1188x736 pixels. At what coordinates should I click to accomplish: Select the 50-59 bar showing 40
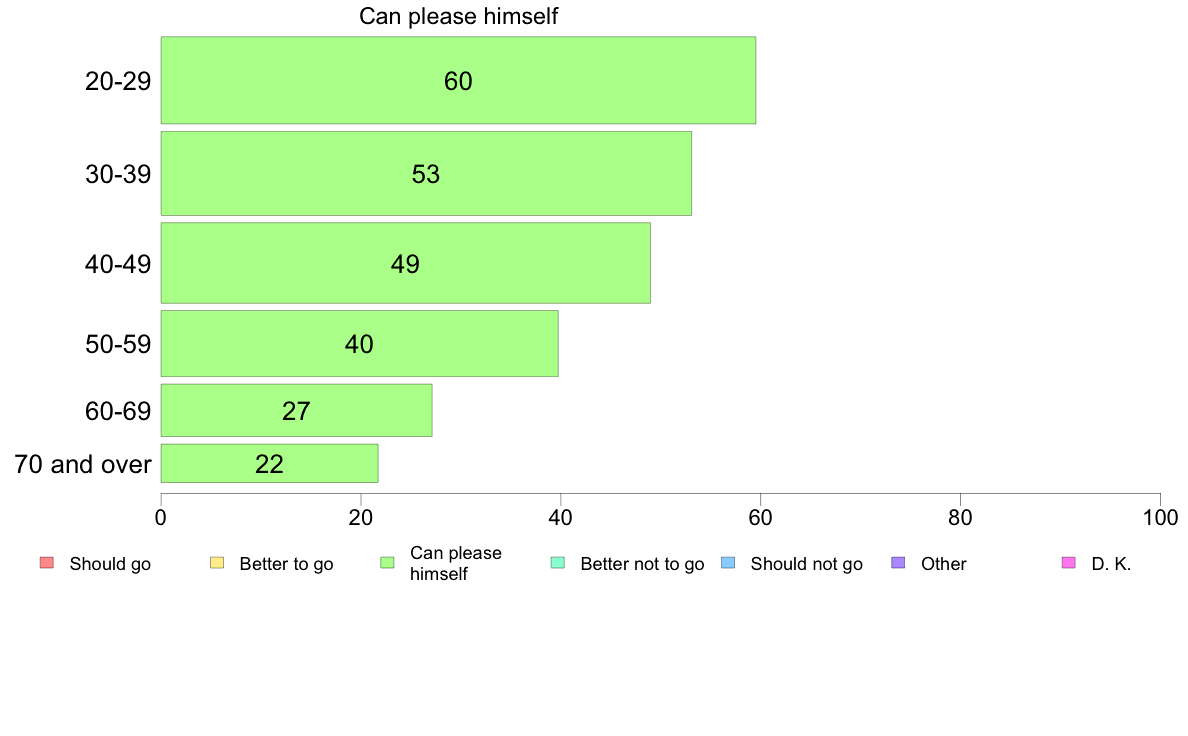359,343
